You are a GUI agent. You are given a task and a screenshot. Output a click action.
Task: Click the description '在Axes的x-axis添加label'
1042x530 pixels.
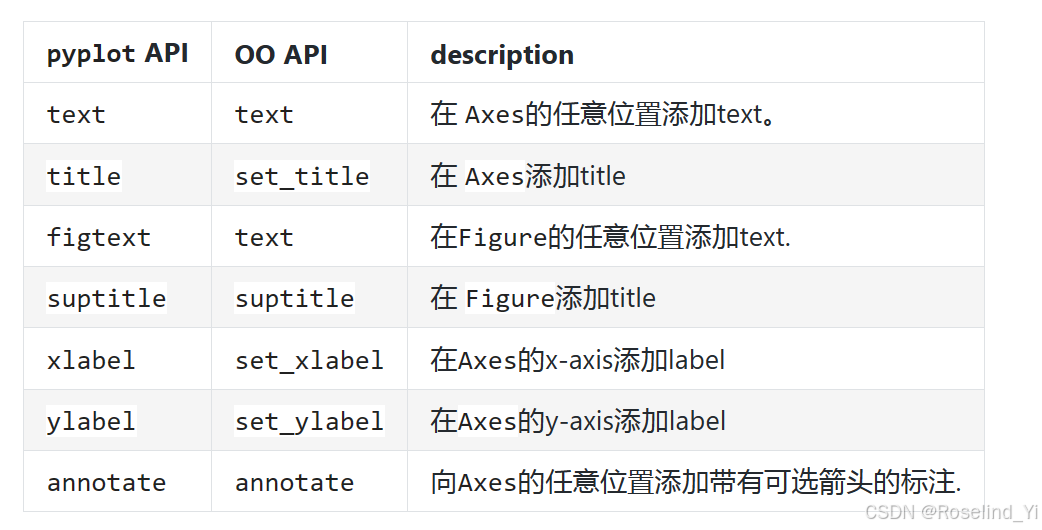click(x=577, y=360)
